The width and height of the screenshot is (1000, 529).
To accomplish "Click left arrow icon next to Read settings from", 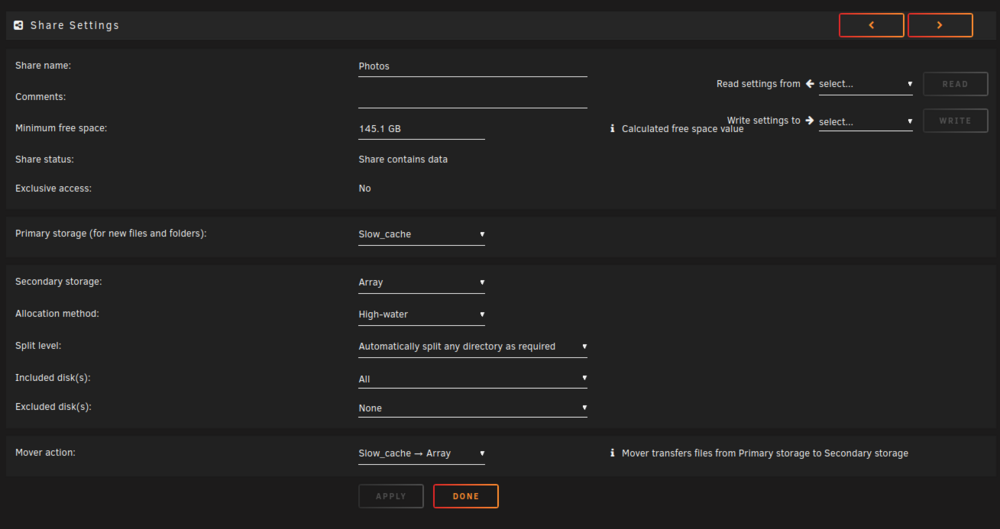I will pos(810,84).
